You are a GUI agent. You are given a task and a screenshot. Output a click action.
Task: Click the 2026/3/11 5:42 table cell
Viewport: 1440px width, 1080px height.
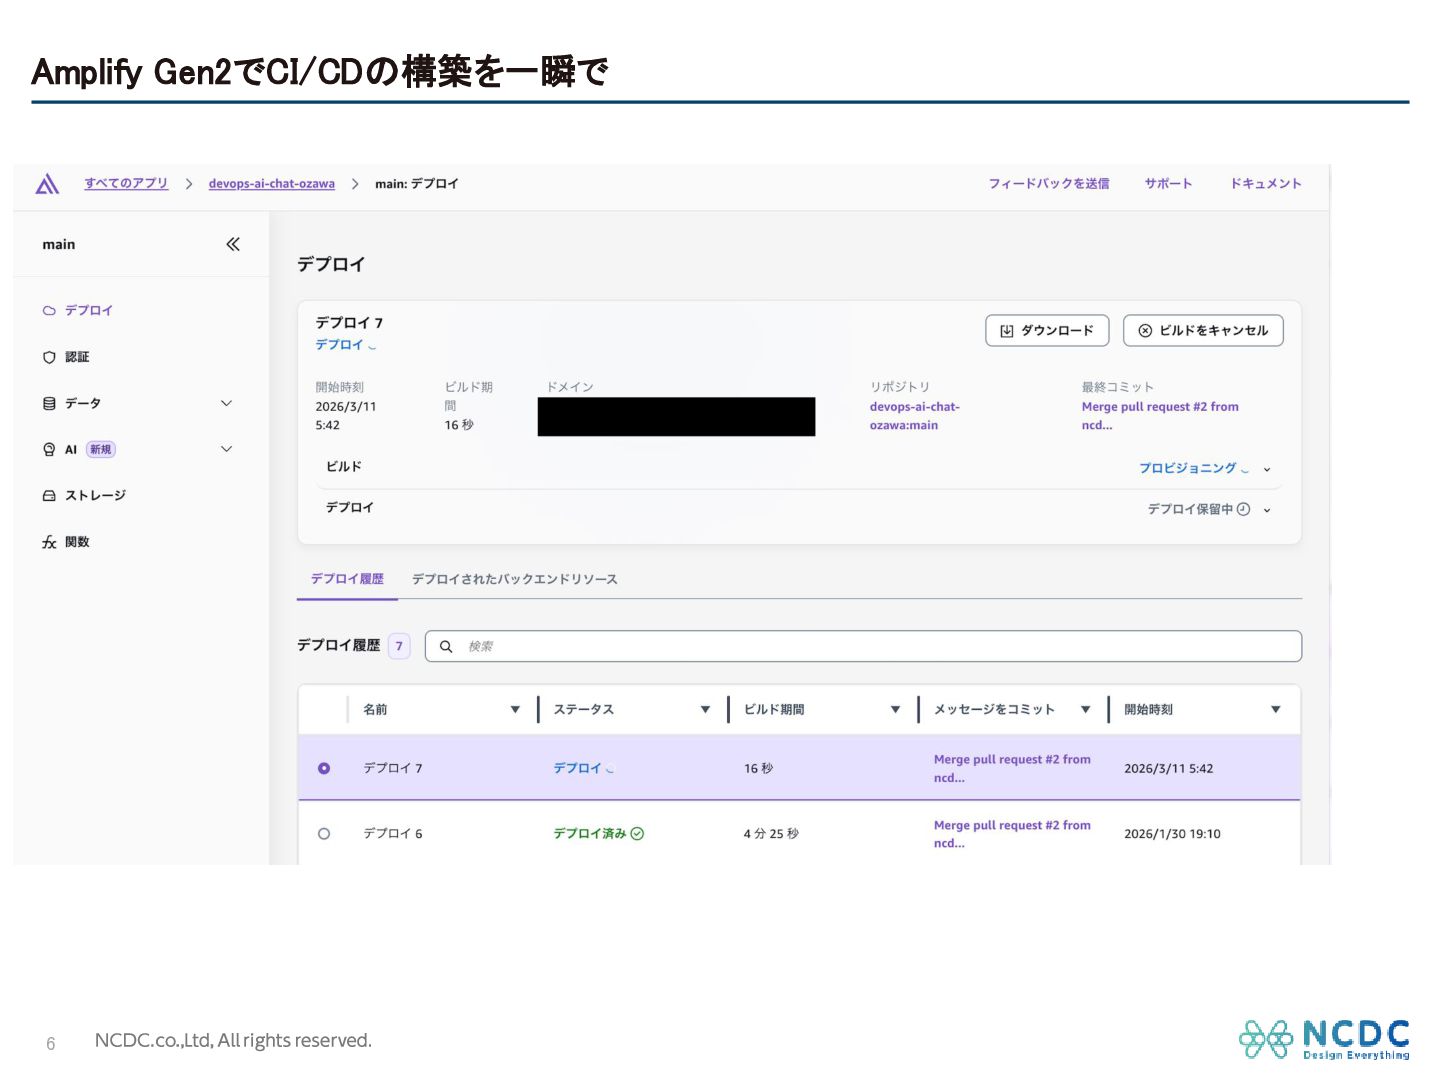pyautogui.click(x=1169, y=769)
